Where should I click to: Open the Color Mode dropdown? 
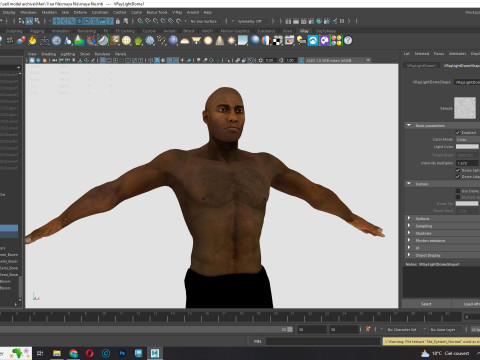468,139
